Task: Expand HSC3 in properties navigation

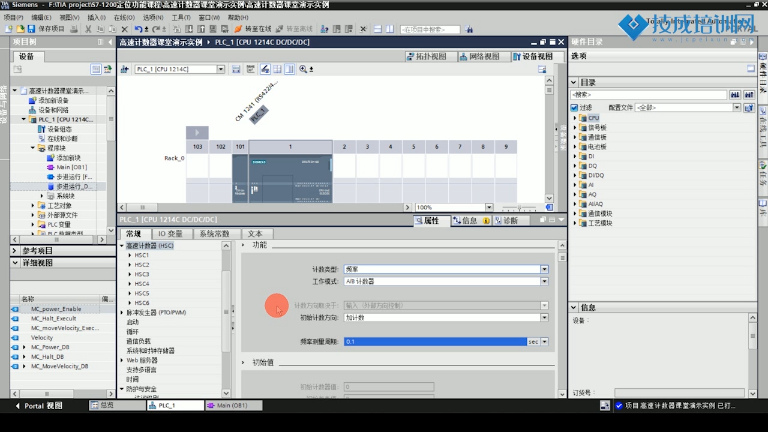Action: coord(130,274)
